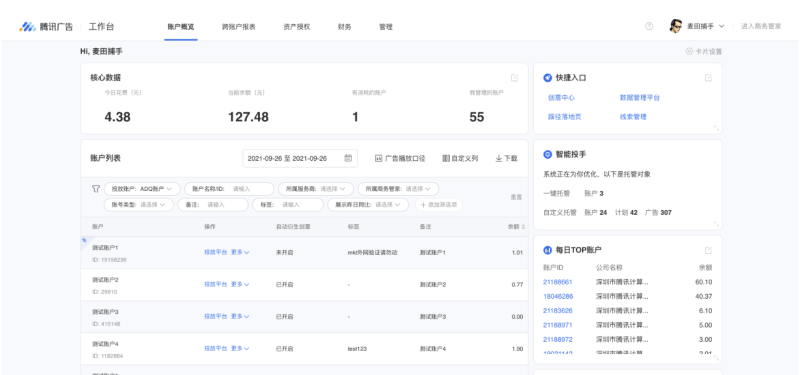The image size is (800, 375).
Task: Click 我管理的账户 value 55
Action: pyautogui.click(x=477, y=117)
